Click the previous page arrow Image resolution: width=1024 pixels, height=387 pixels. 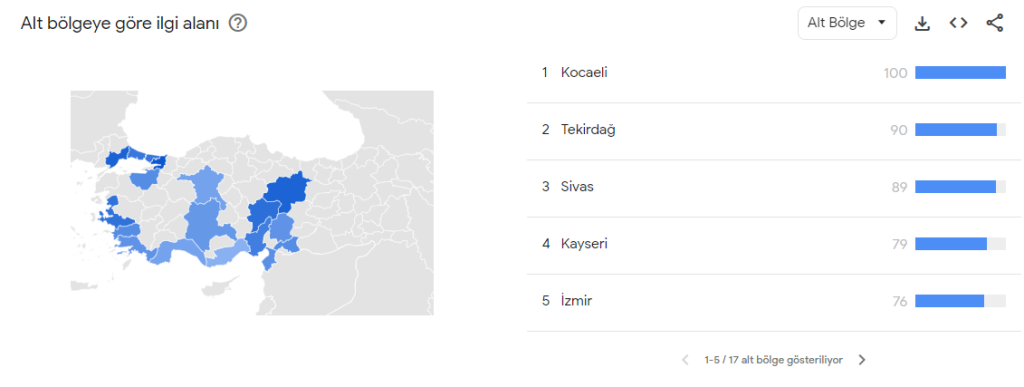click(x=685, y=360)
